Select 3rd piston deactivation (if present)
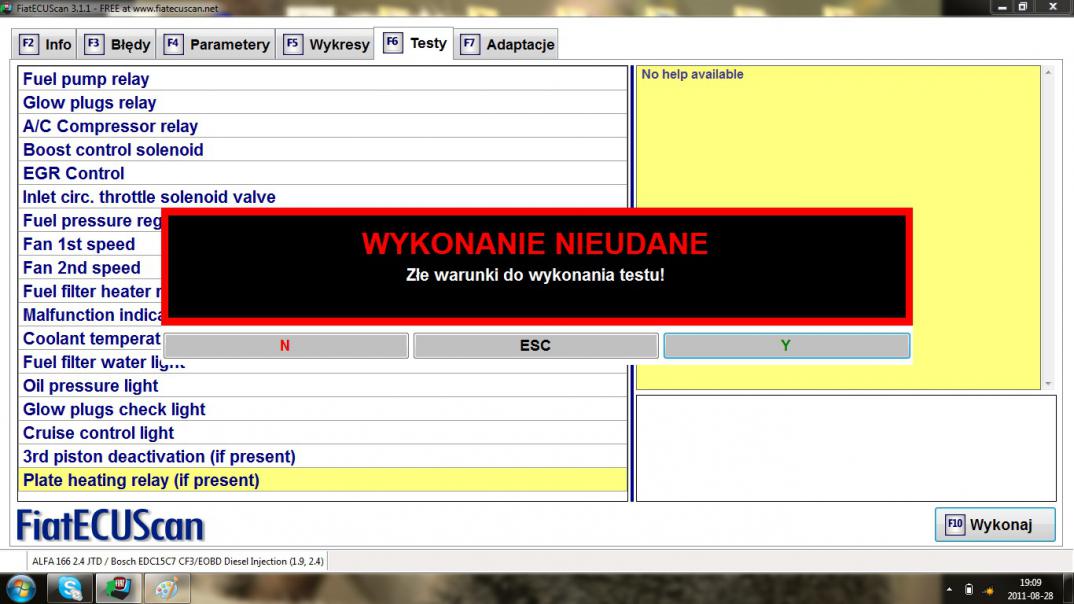 (323, 457)
